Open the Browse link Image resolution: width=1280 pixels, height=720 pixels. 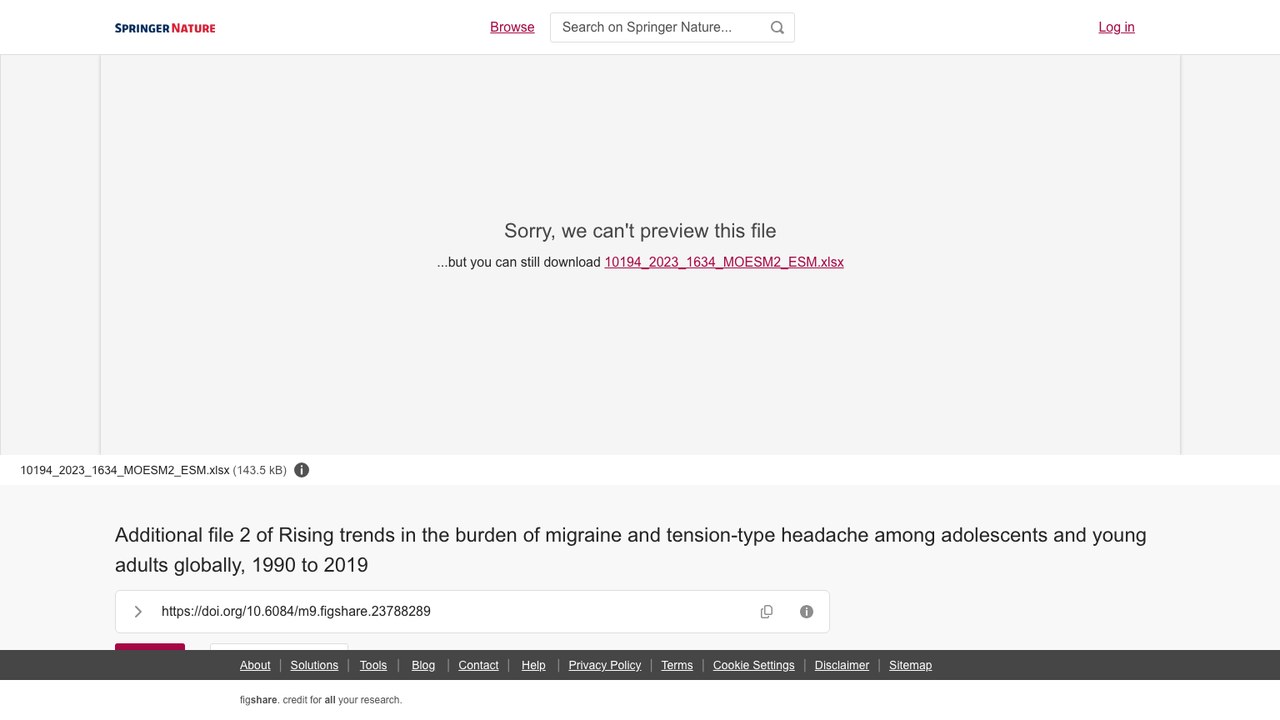click(x=512, y=27)
